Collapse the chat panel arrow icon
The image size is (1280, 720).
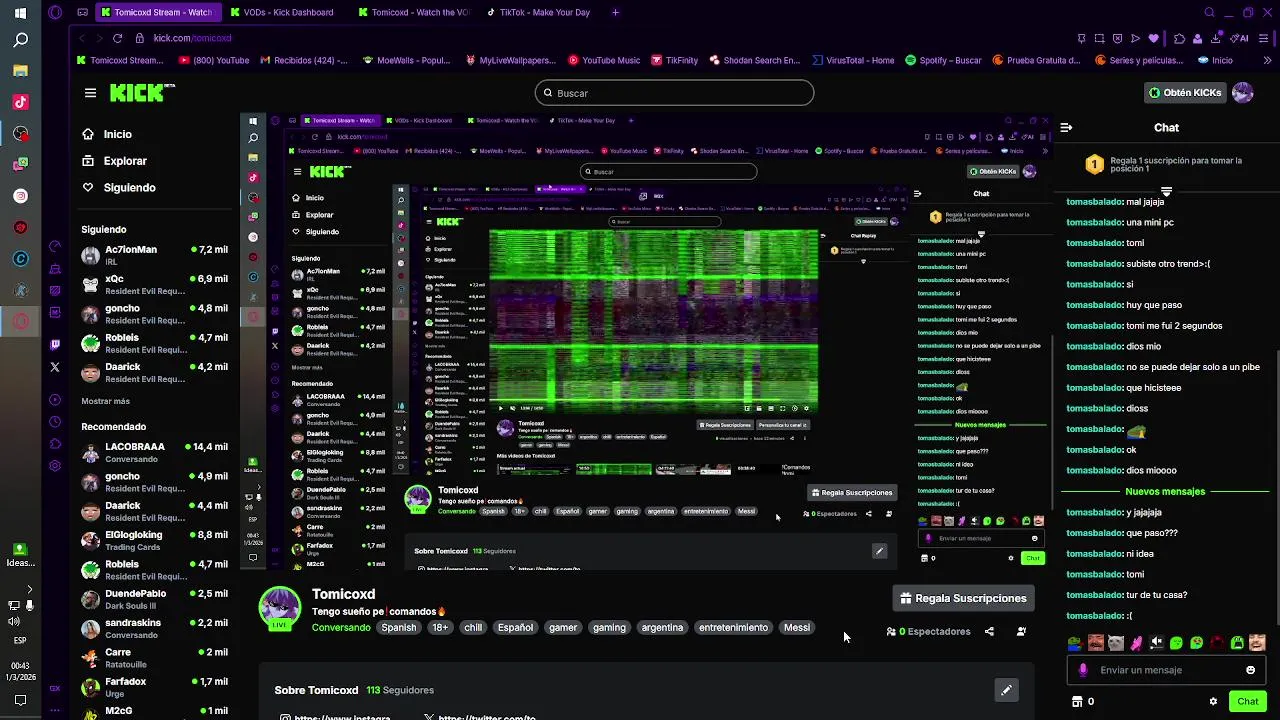[1066, 128]
